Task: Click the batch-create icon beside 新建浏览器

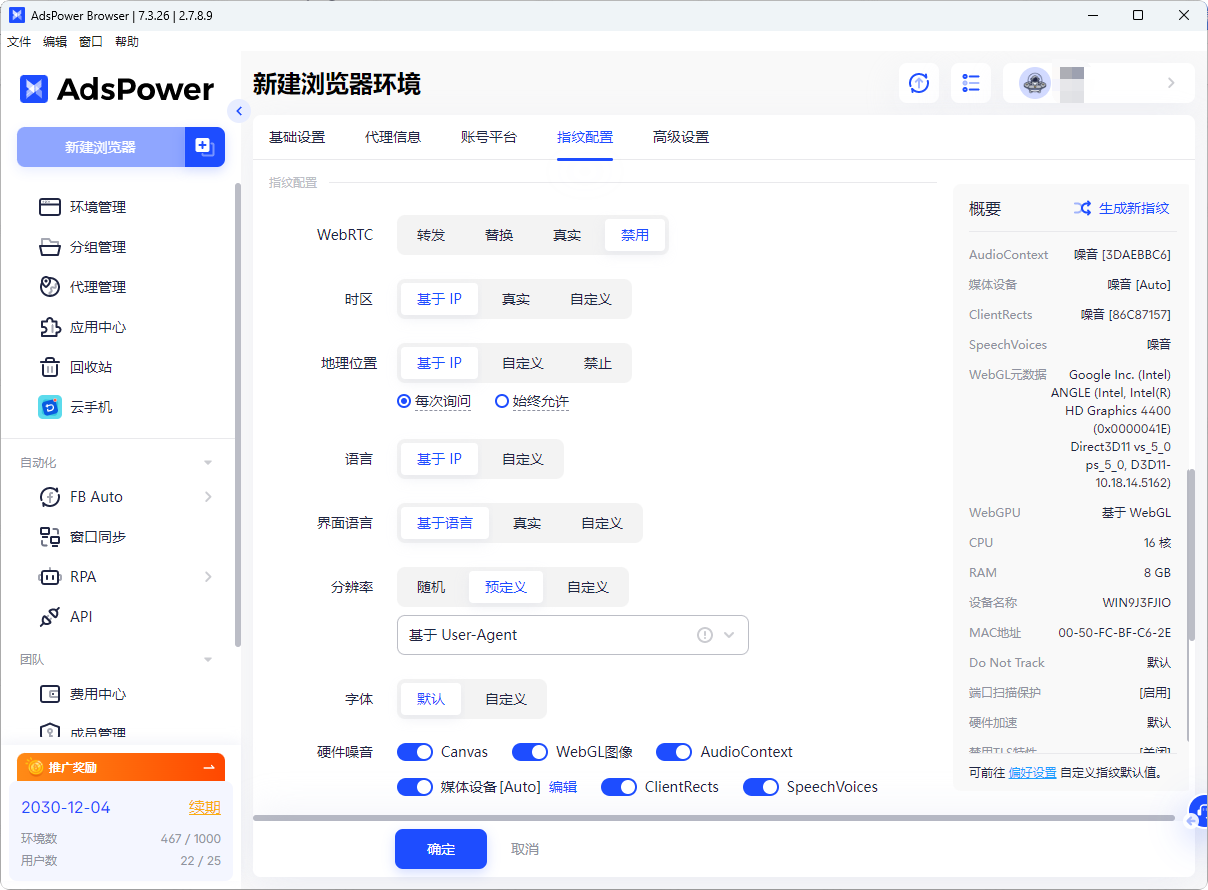Action: 204,147
